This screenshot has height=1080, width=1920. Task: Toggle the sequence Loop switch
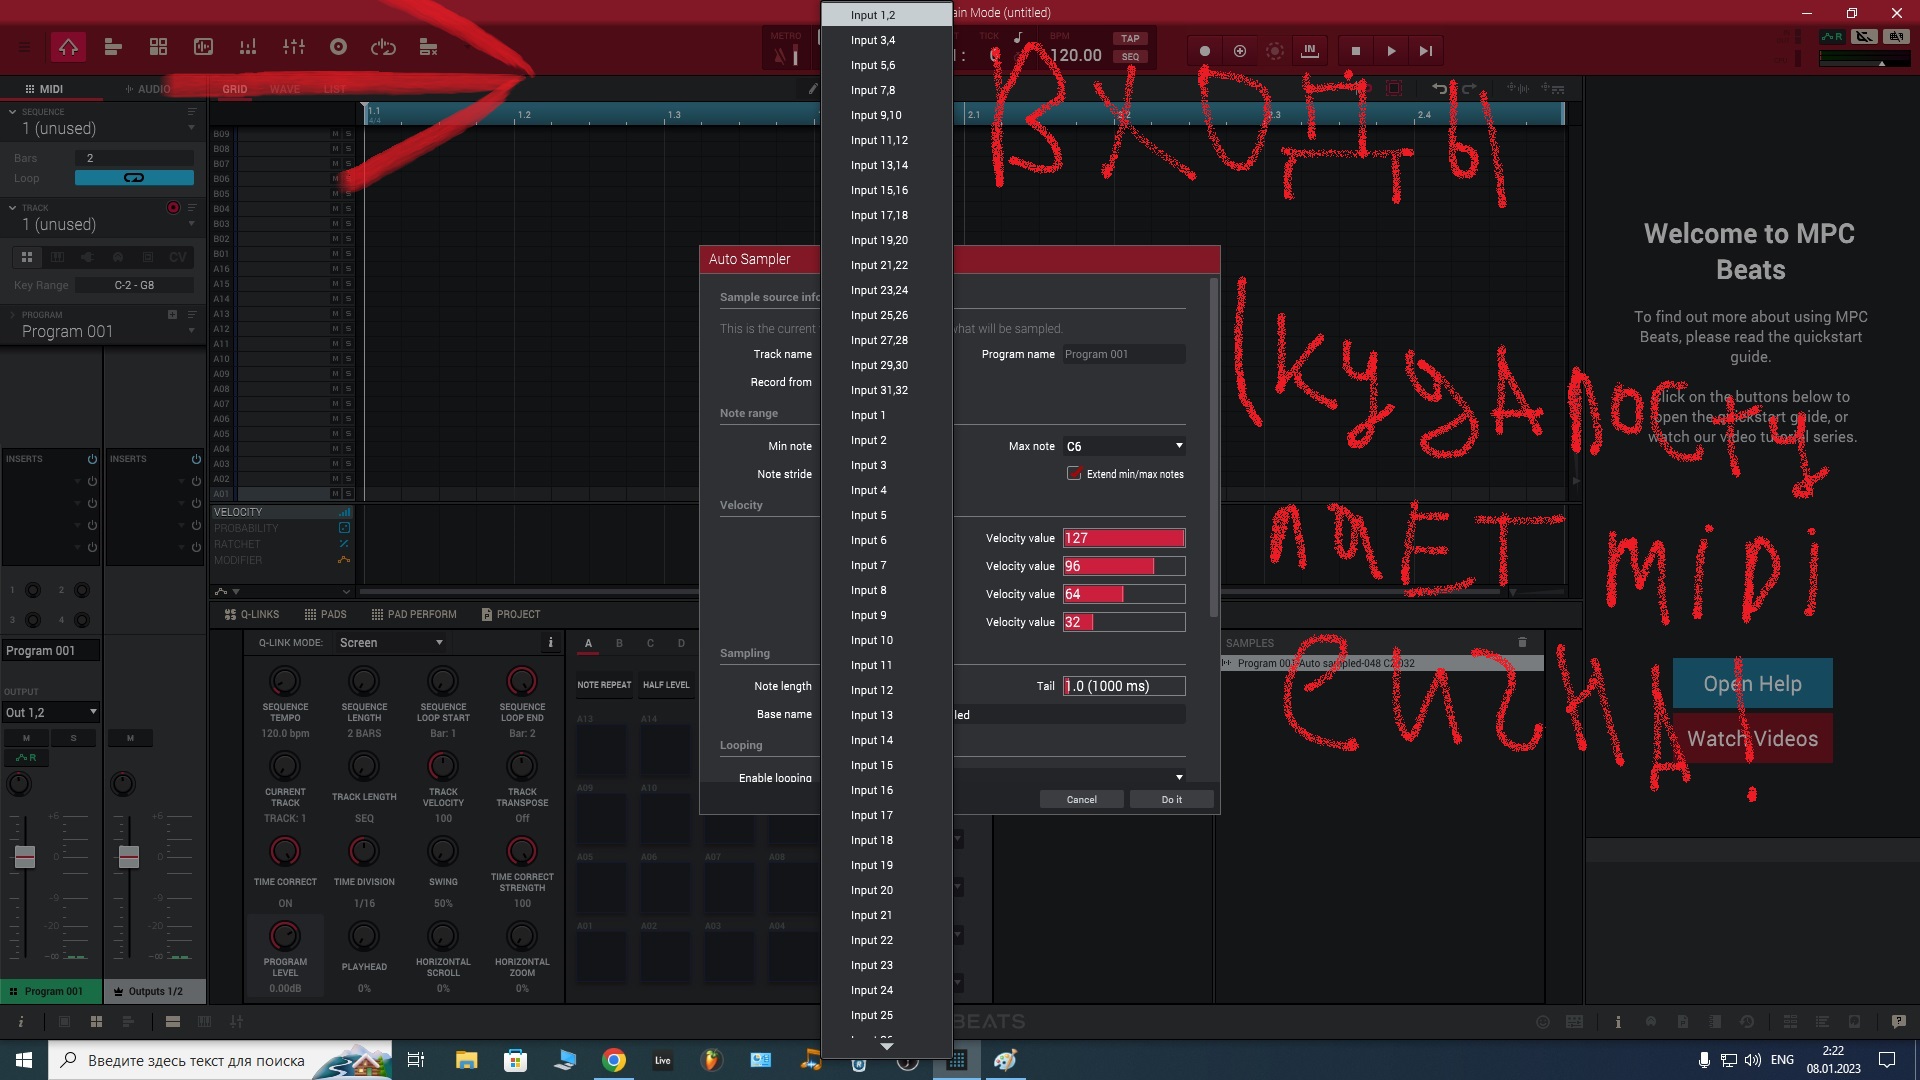pyautogui.click(x=134, y=178)
